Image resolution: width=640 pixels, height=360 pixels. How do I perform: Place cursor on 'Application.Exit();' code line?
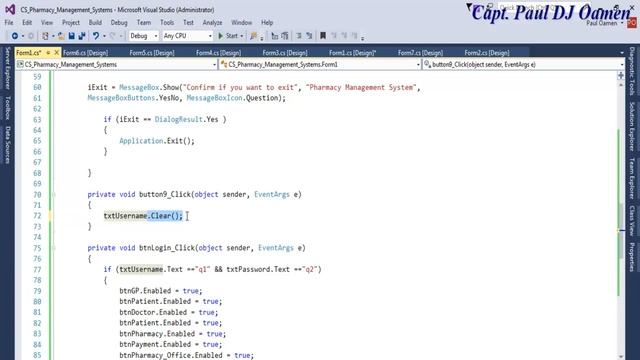click(x=157, y=141)
